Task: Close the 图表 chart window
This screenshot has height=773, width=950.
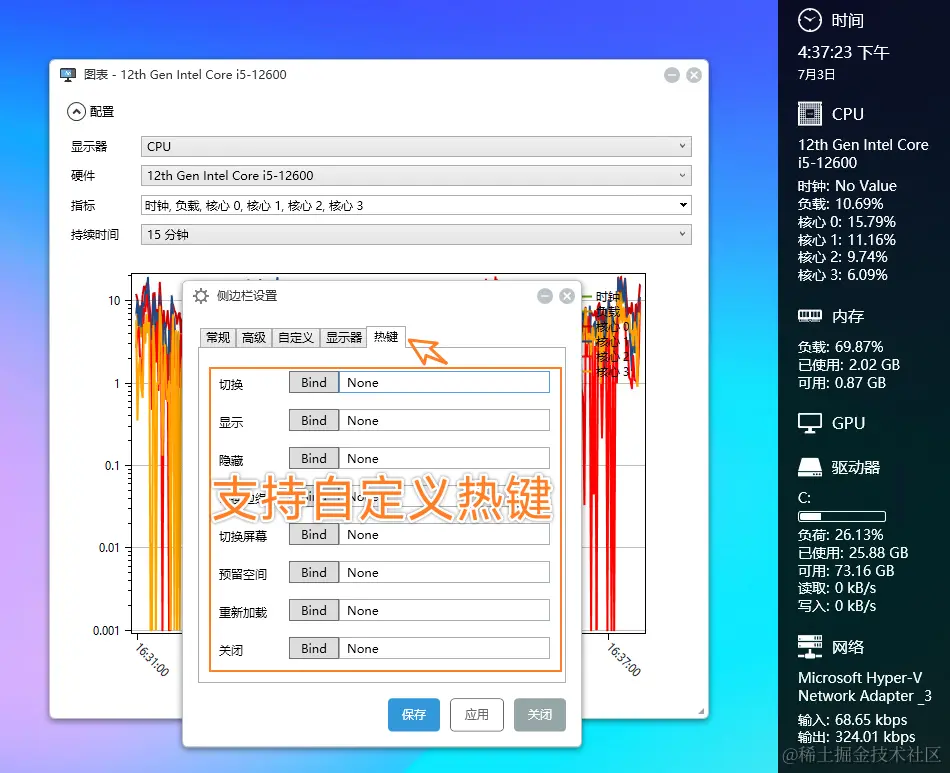Action: tap(694, 75)
